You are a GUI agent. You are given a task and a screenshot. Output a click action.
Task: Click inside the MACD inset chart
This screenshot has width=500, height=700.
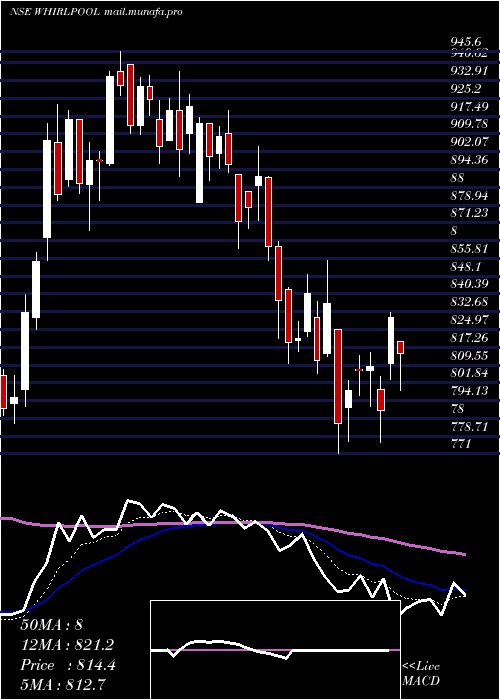[275, 650]
